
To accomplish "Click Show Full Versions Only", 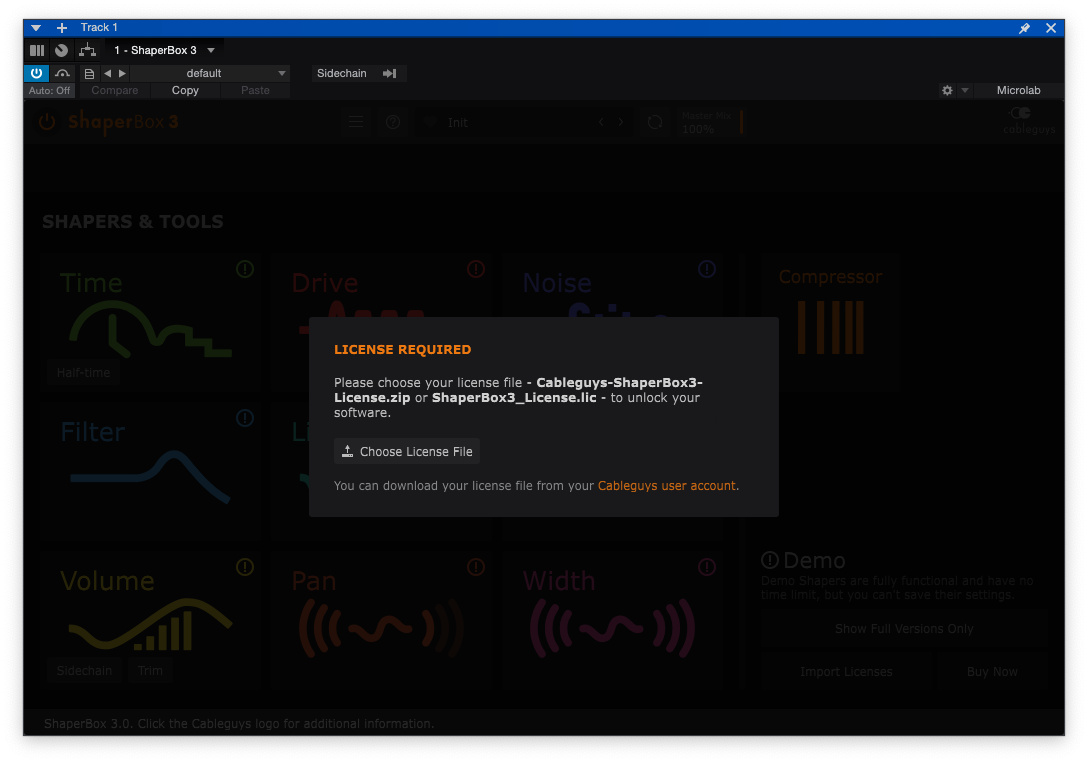I will [904, 629].
